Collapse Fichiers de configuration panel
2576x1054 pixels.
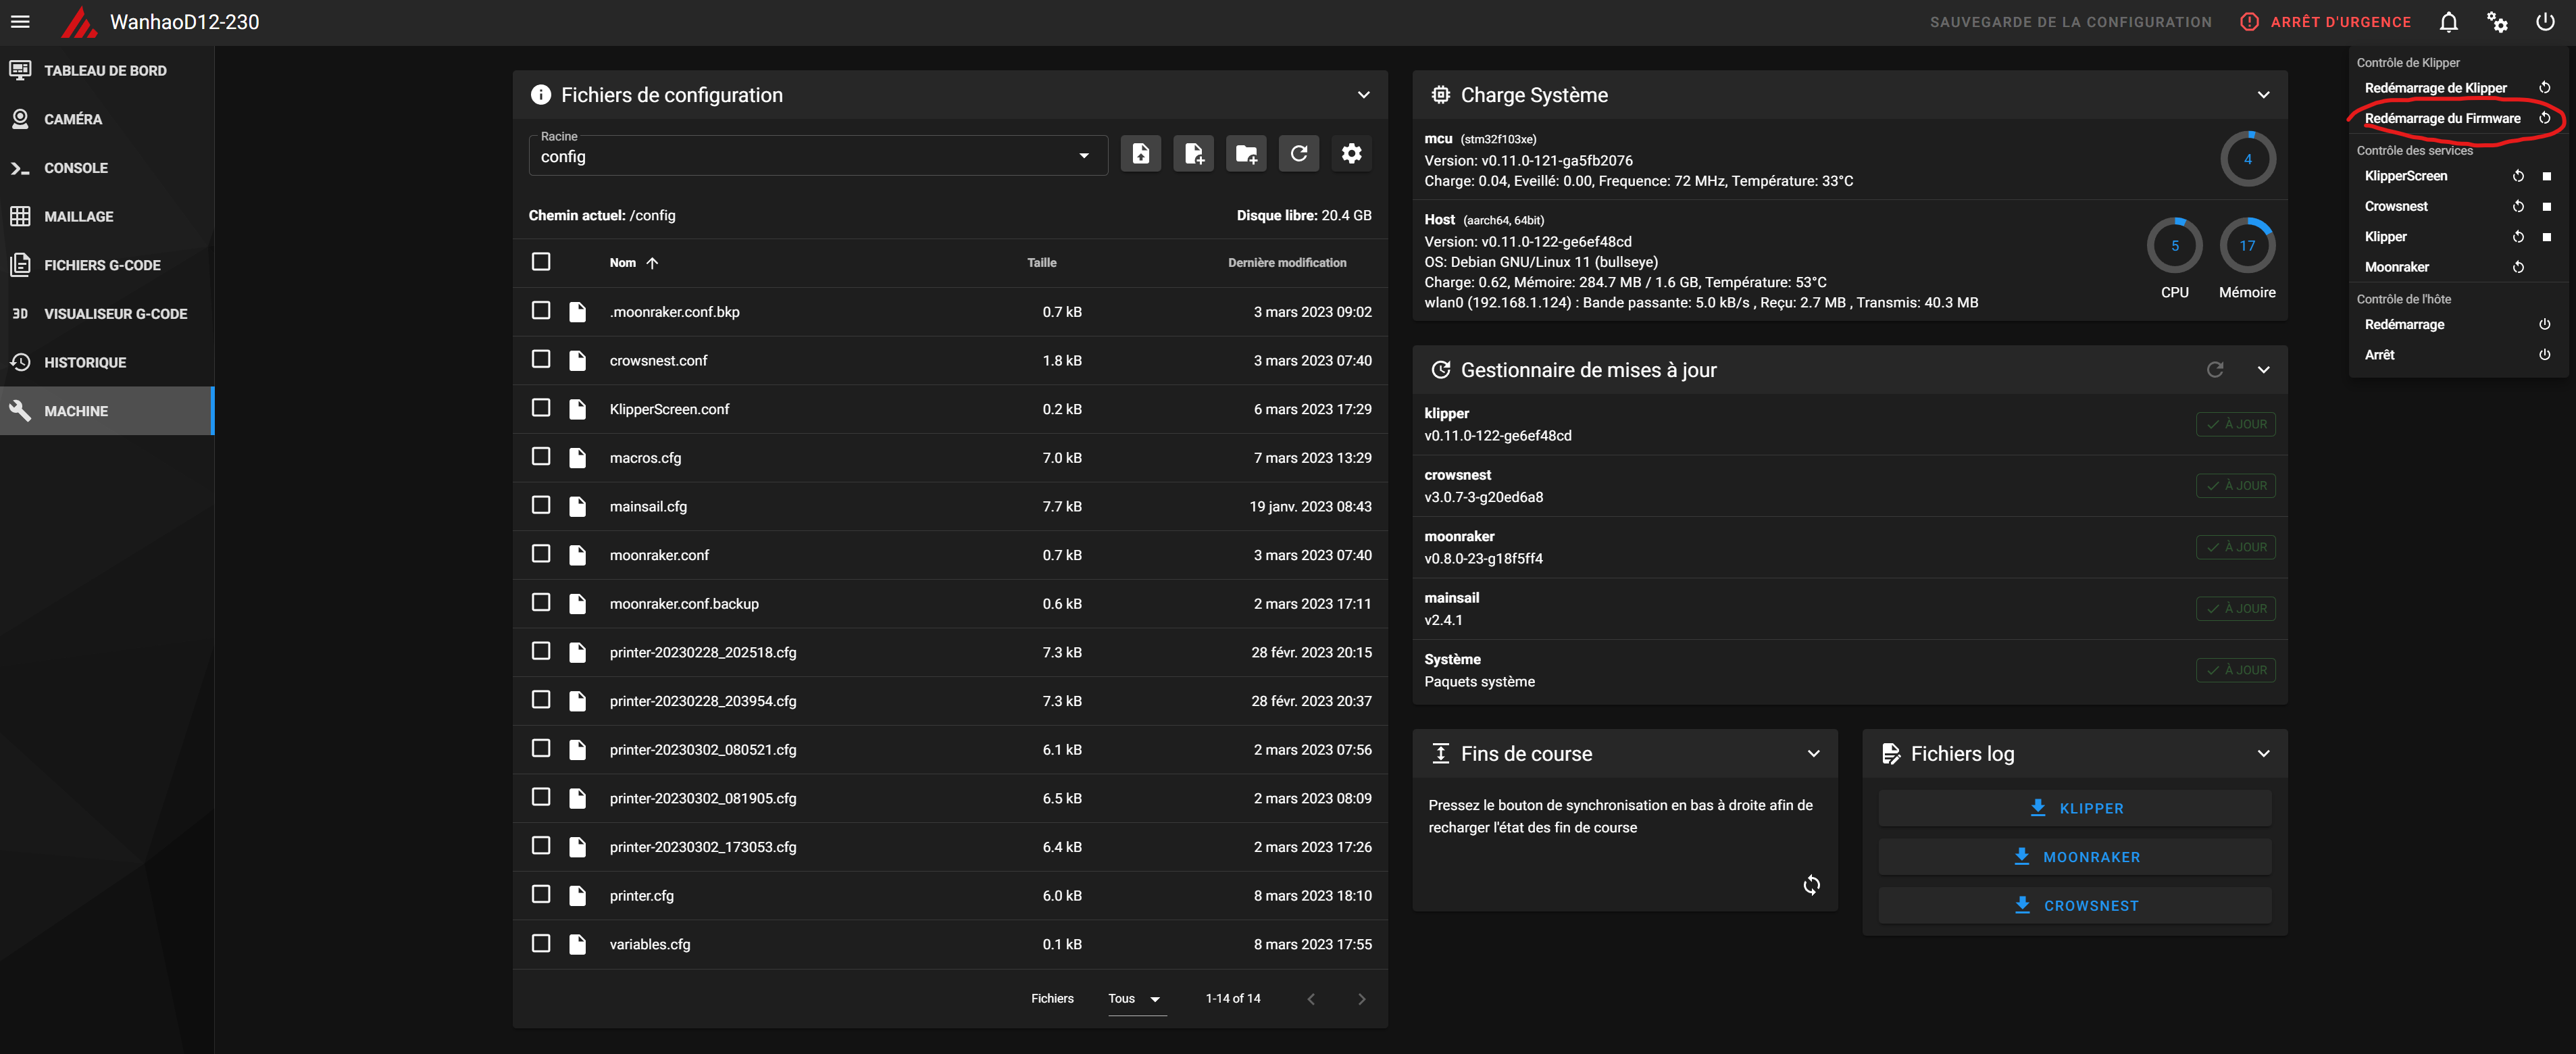click(x=1363, y=95)
